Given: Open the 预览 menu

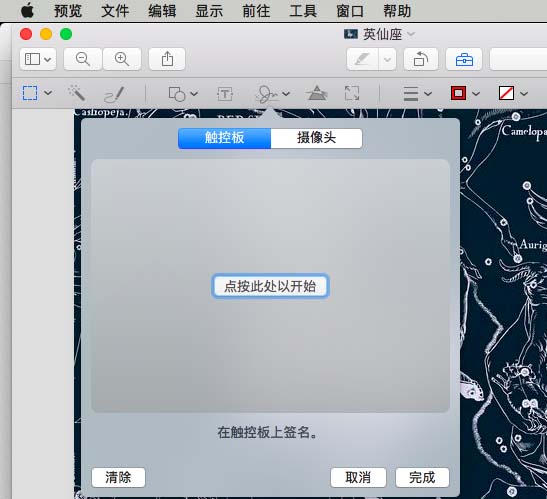Looking at the screenshot, I should coord(68,11).
